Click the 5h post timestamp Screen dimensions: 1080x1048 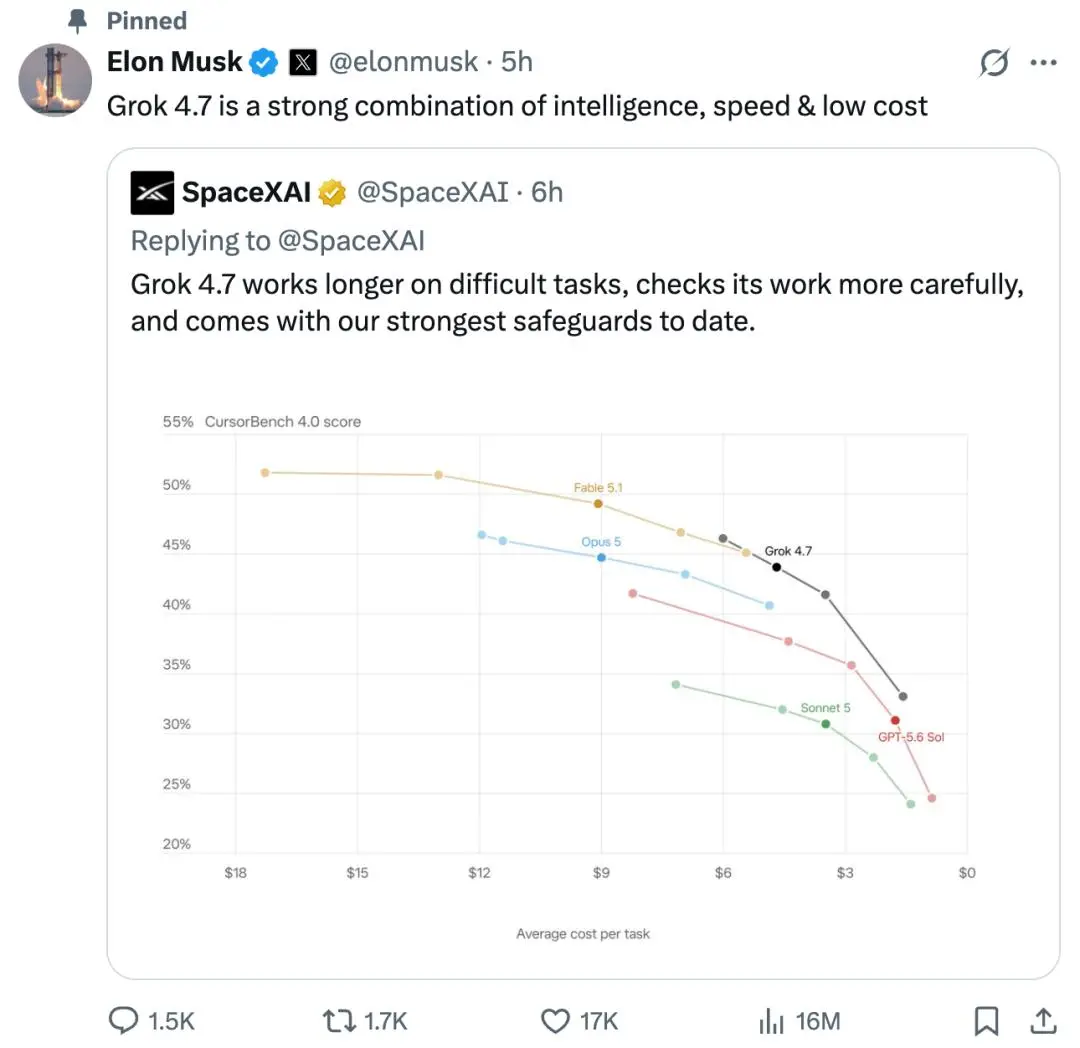[517, 62]
